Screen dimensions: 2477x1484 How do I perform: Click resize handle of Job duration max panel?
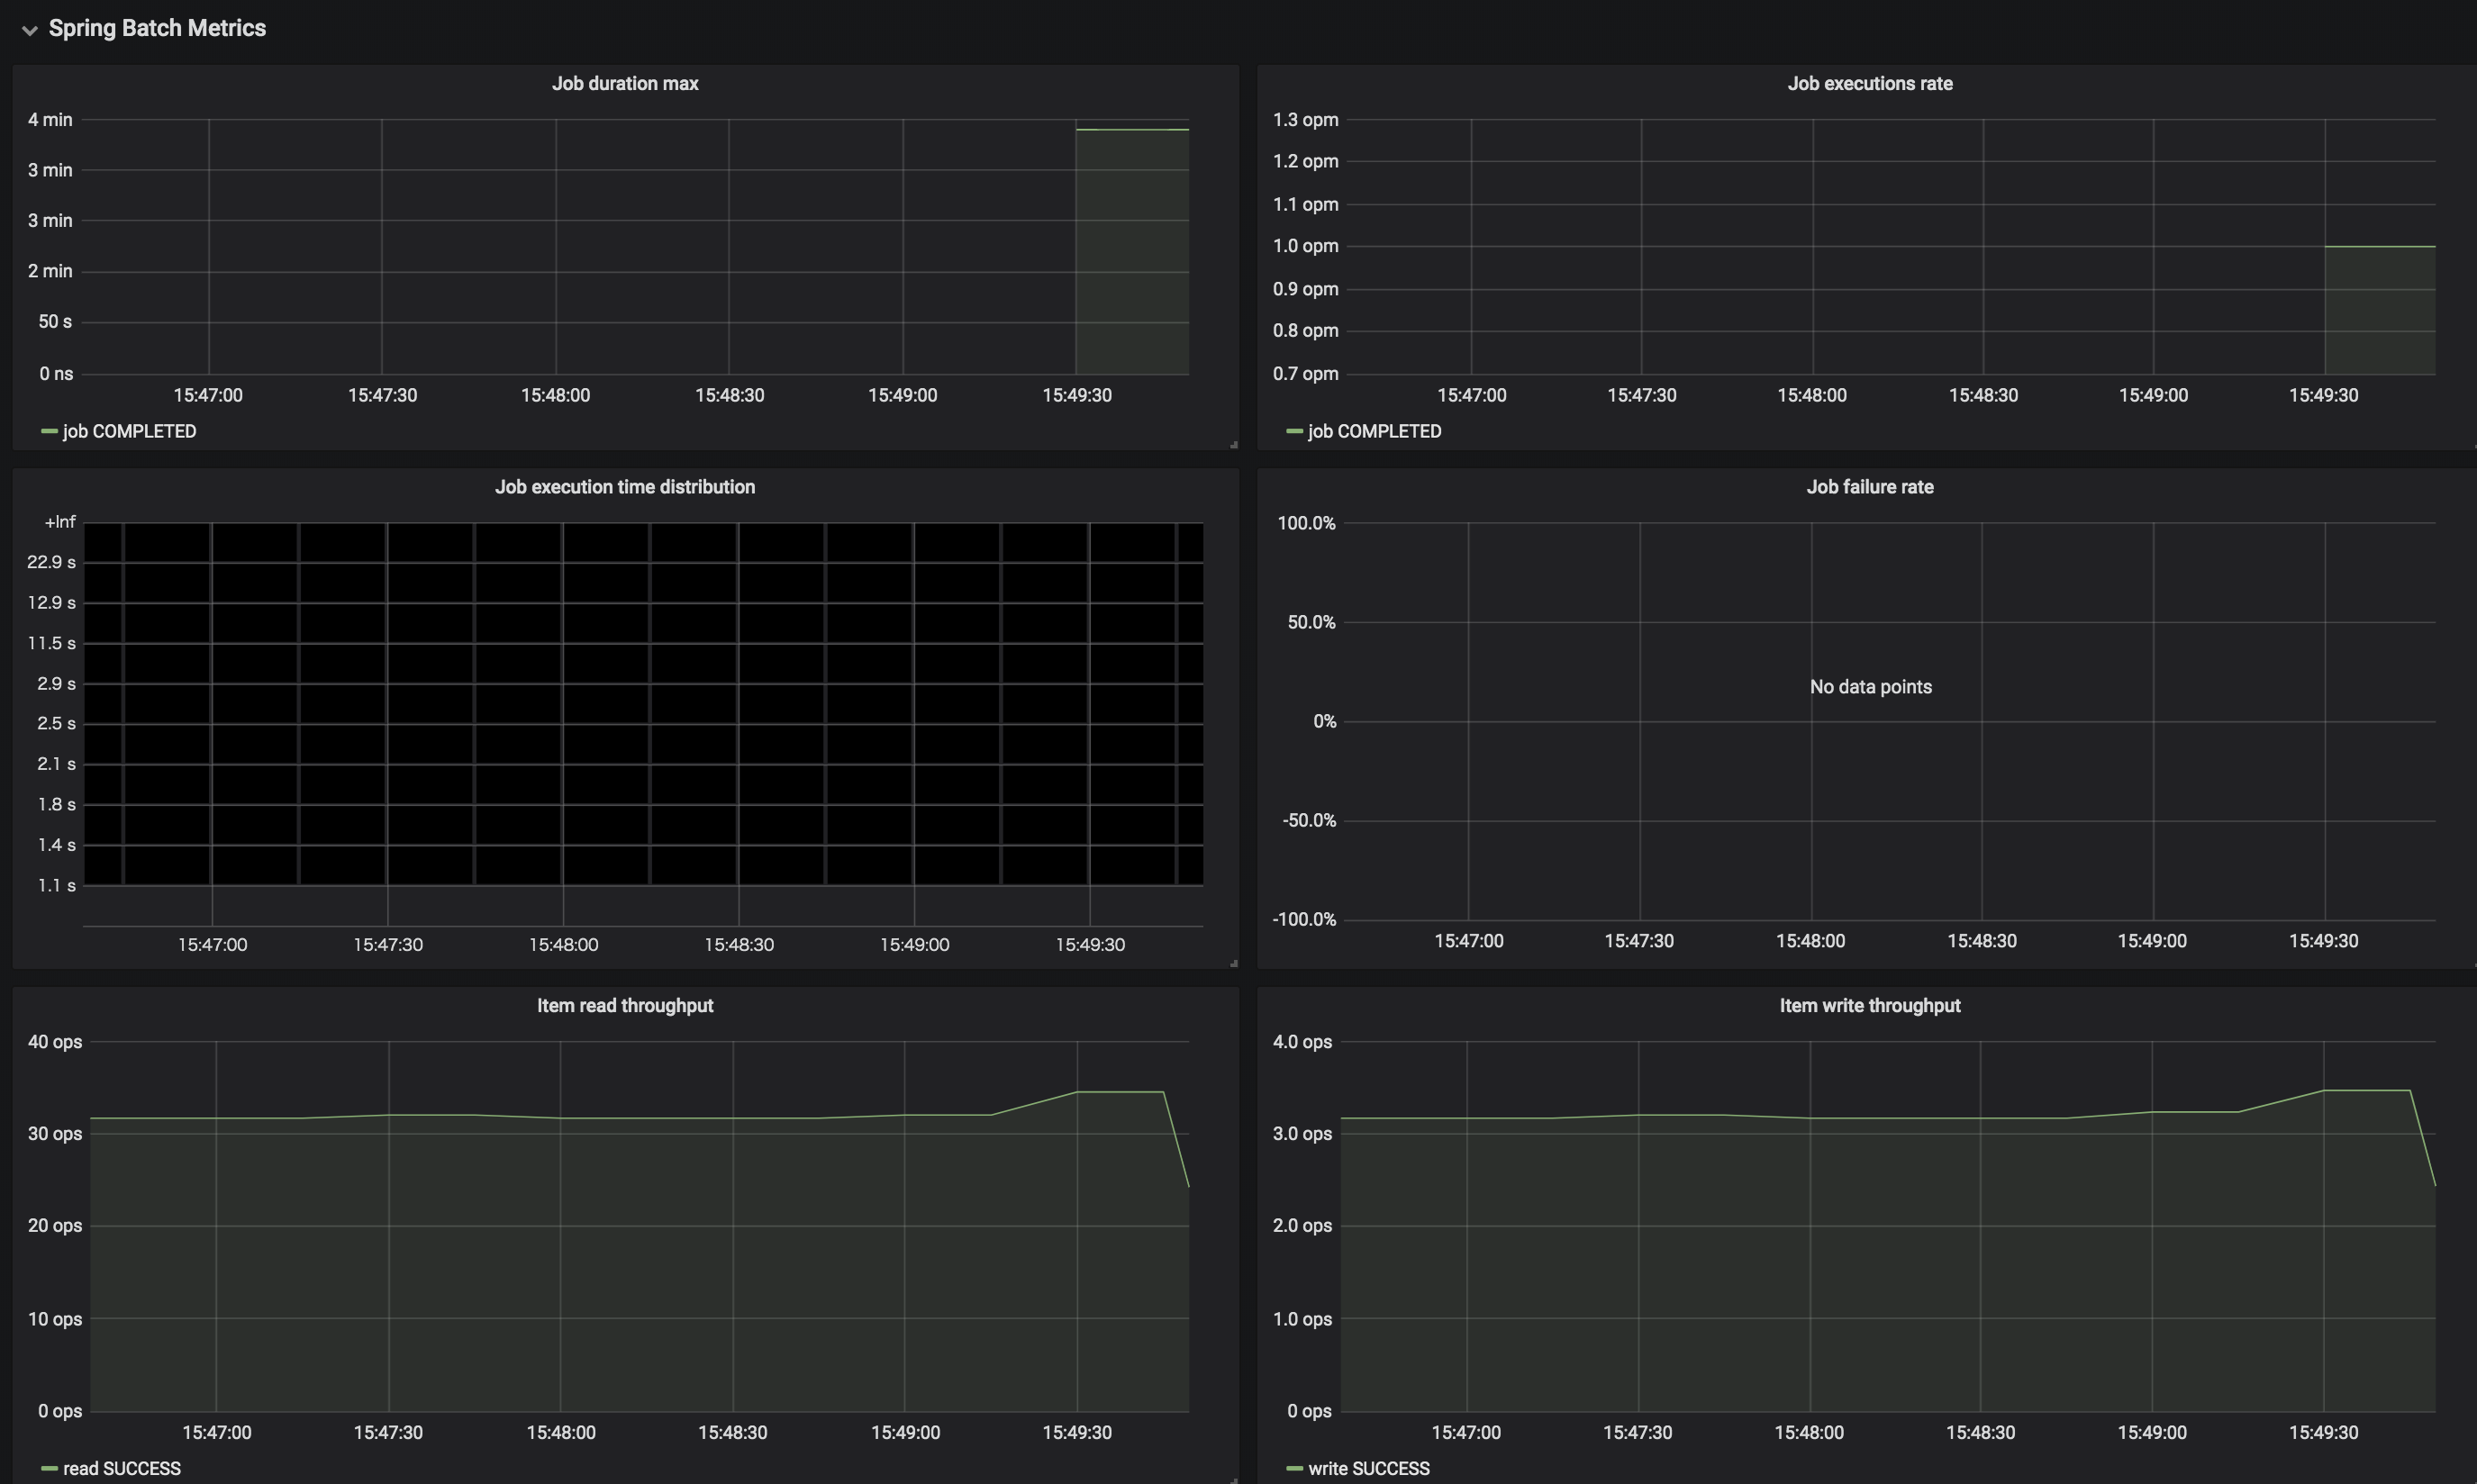pyautogui.click(x=1233, y=444)
